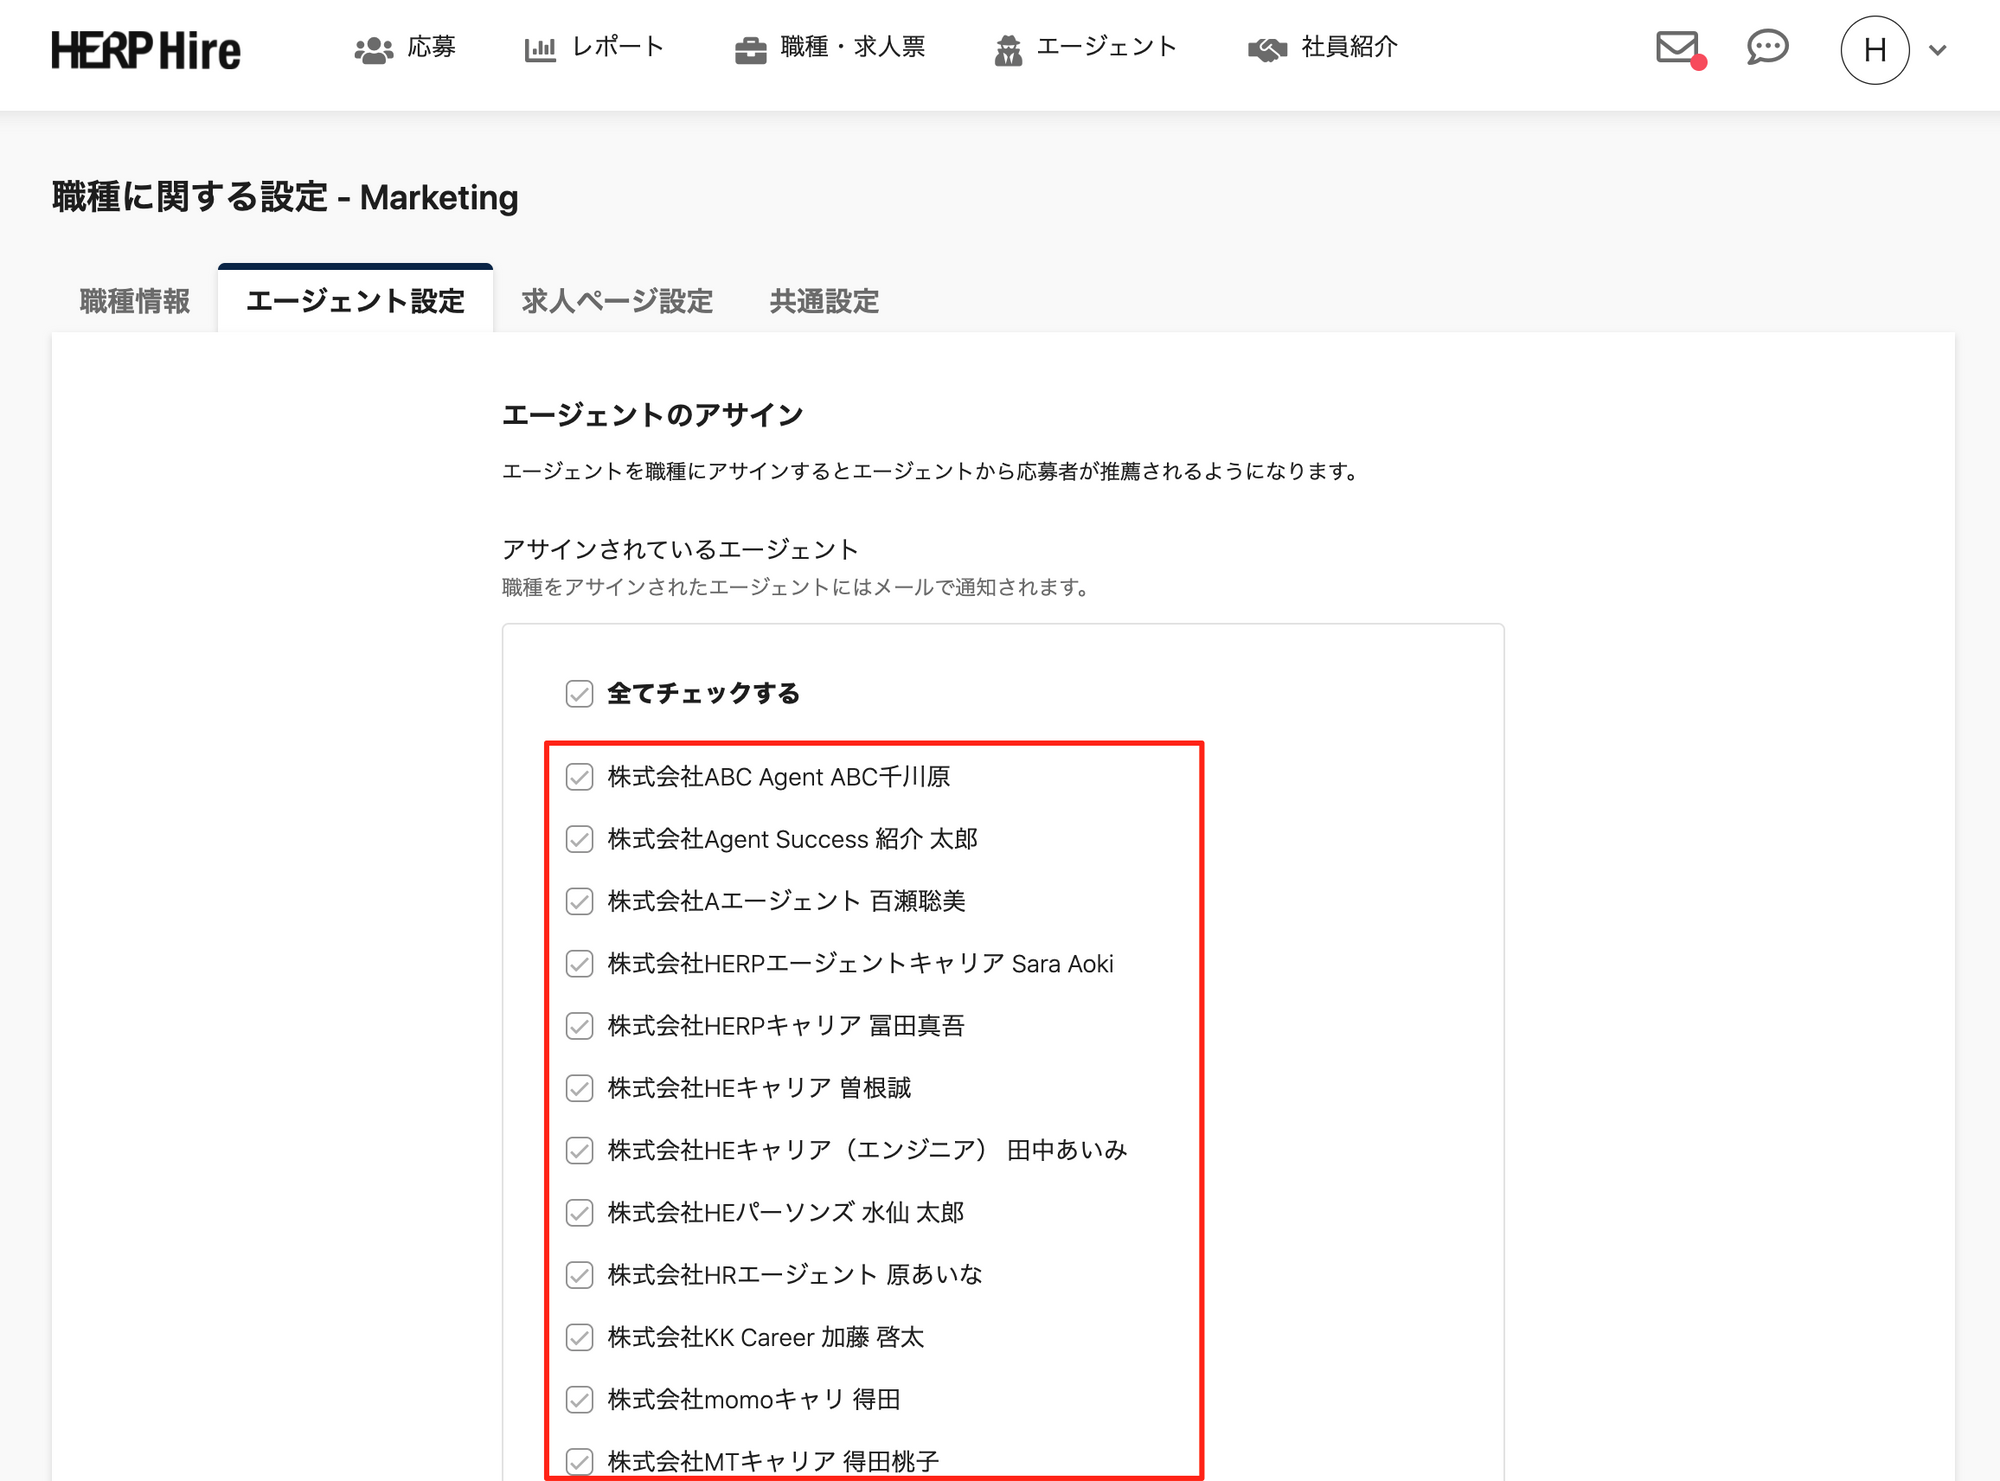Image resolution: width=2000 pixels, height=1481 pixels.
Task: Open the chat speech bubble icon
Action: point(1767,47)
